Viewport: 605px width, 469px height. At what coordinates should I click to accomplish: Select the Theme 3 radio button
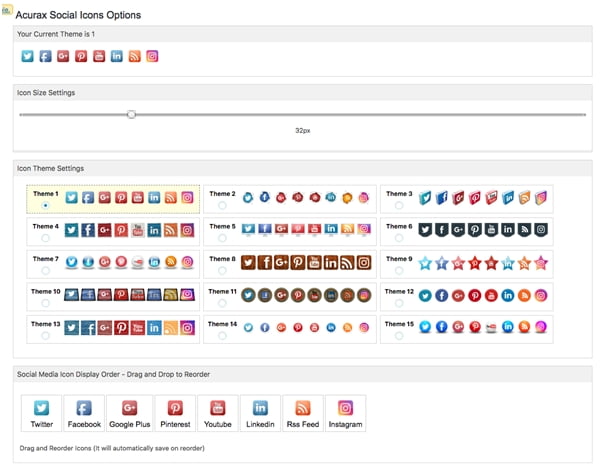tap(399, 205)
